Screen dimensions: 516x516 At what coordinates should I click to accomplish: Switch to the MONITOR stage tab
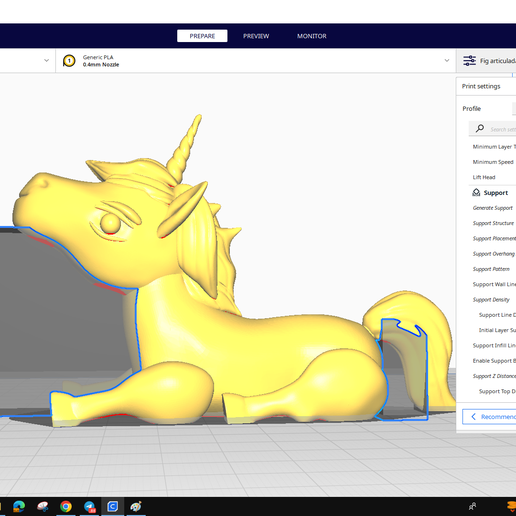click(x=312, y=36)
